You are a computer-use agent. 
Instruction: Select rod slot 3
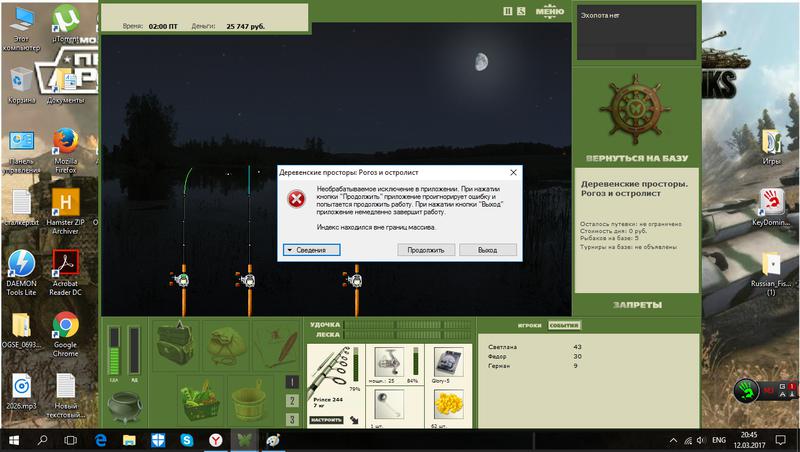tap(292, 420)
